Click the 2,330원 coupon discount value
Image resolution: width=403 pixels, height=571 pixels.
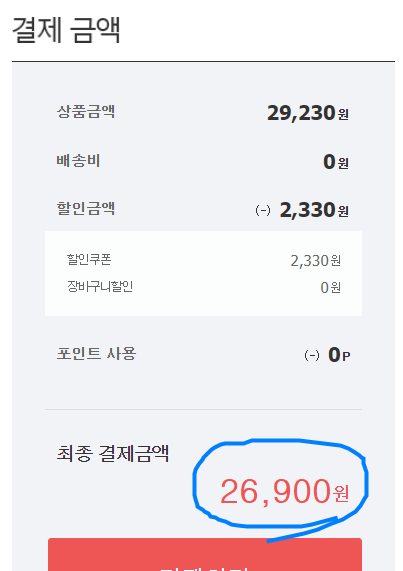pyautogui.click(x=316, y=261)
